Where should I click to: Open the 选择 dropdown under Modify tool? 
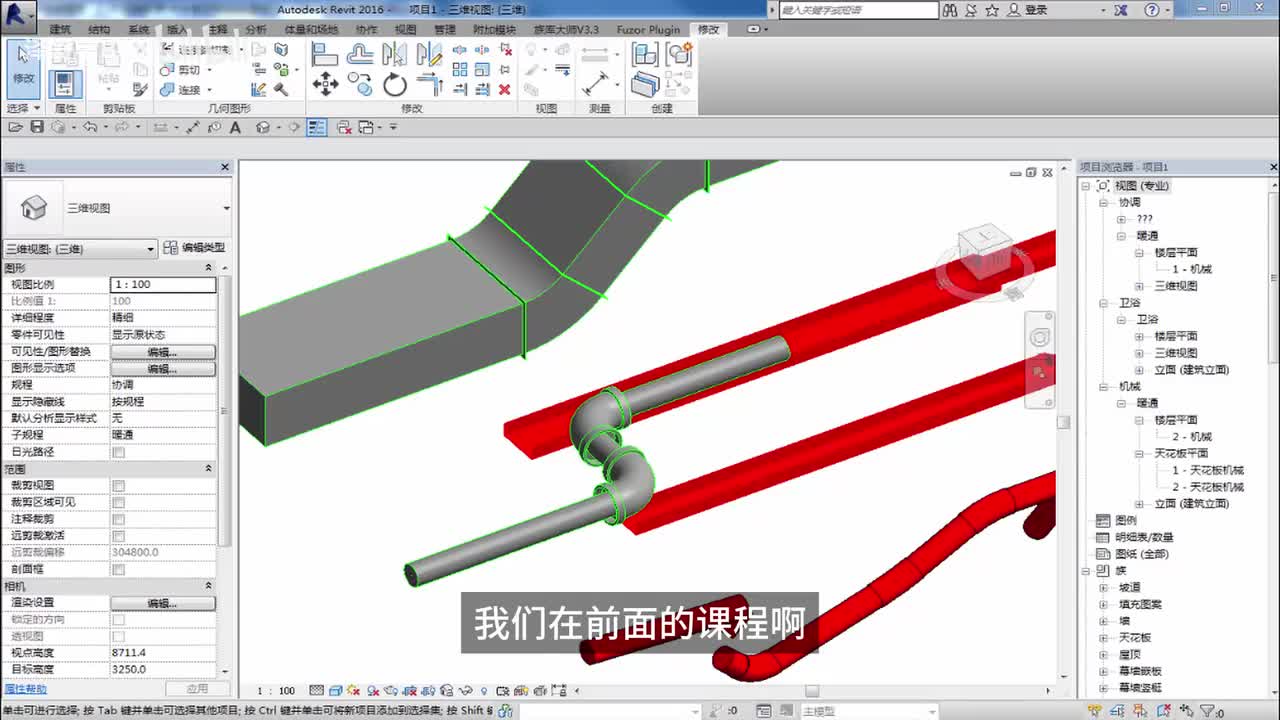[x=23, y=108]
